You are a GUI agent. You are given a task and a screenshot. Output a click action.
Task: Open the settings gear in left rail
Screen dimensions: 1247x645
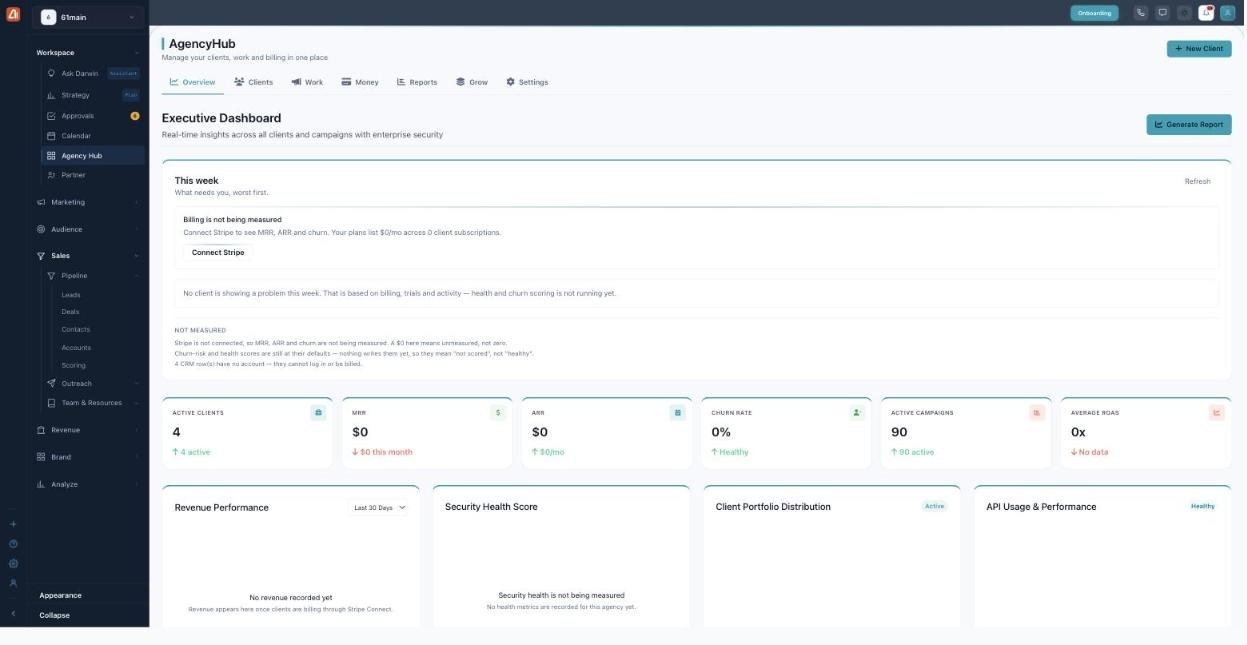[x=13, y=563]
